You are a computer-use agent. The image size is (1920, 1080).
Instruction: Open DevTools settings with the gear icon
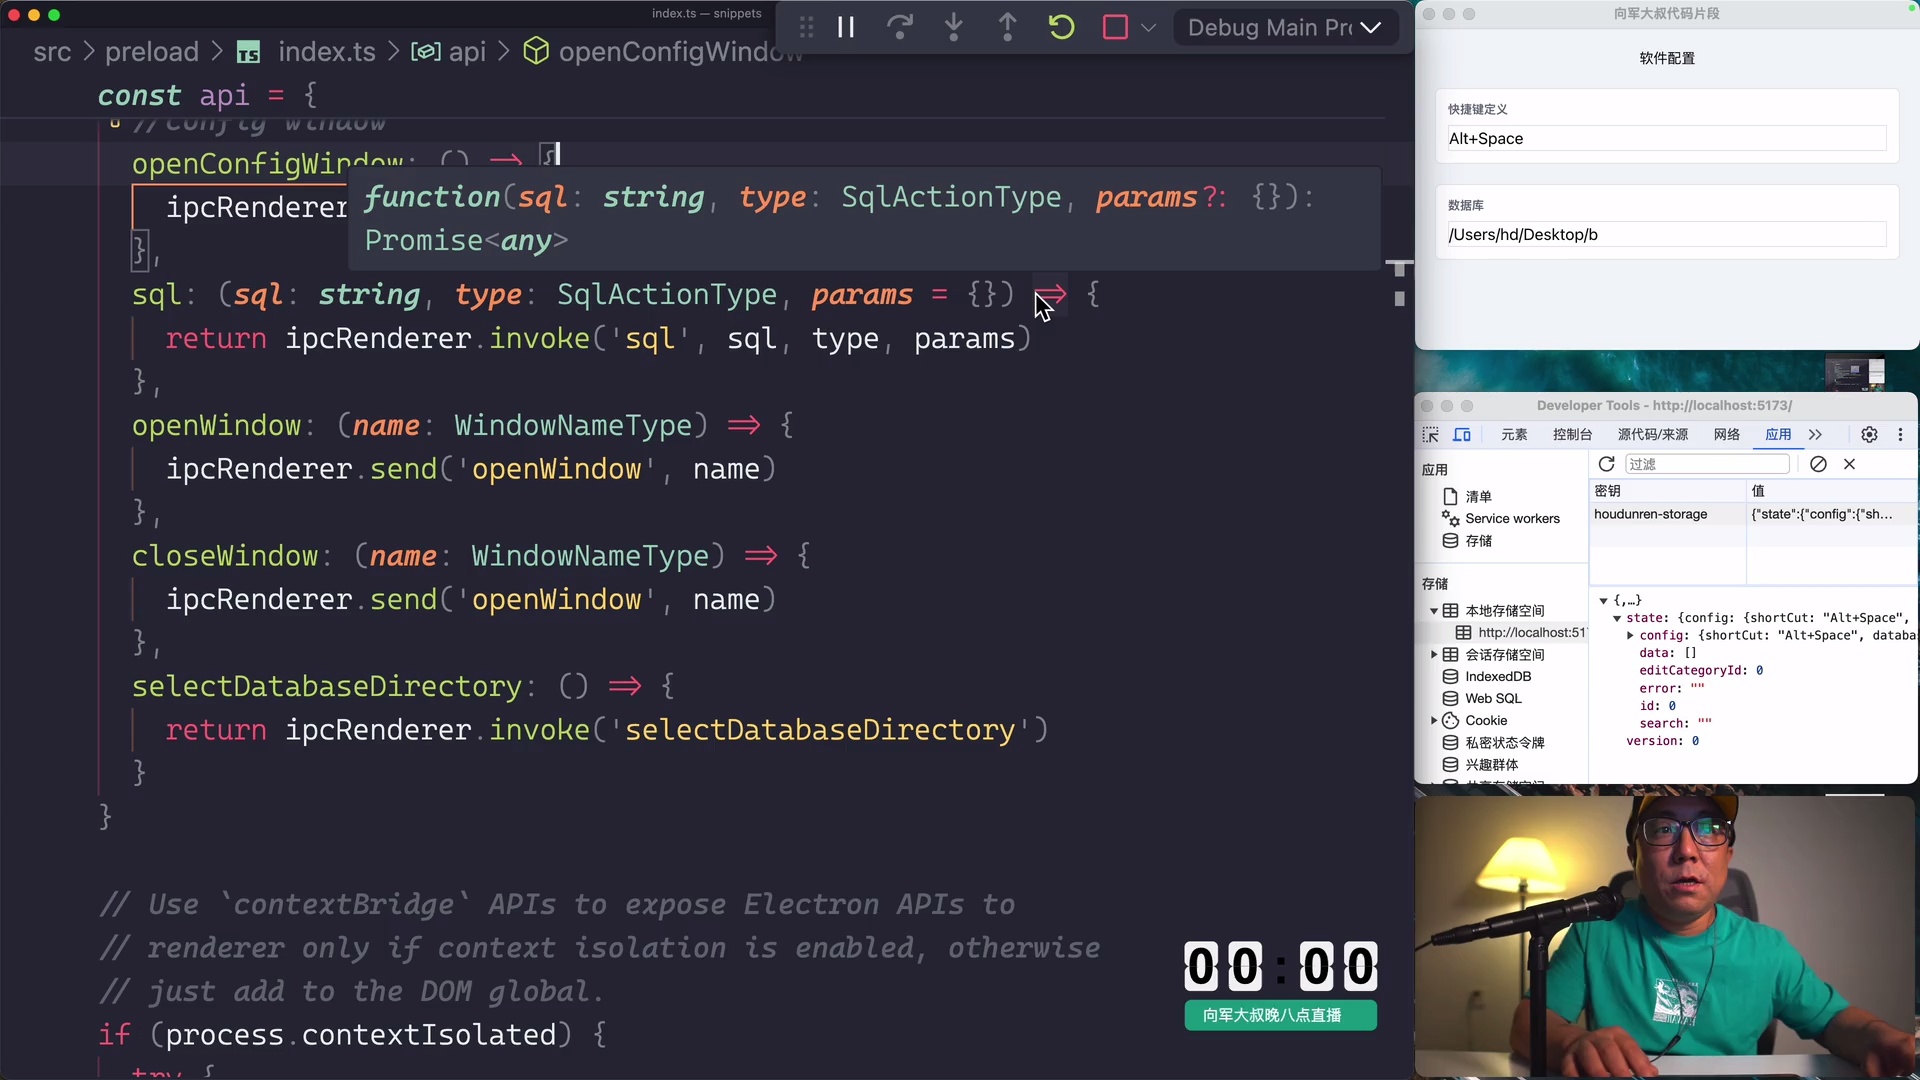click(x=1869, y=435)
